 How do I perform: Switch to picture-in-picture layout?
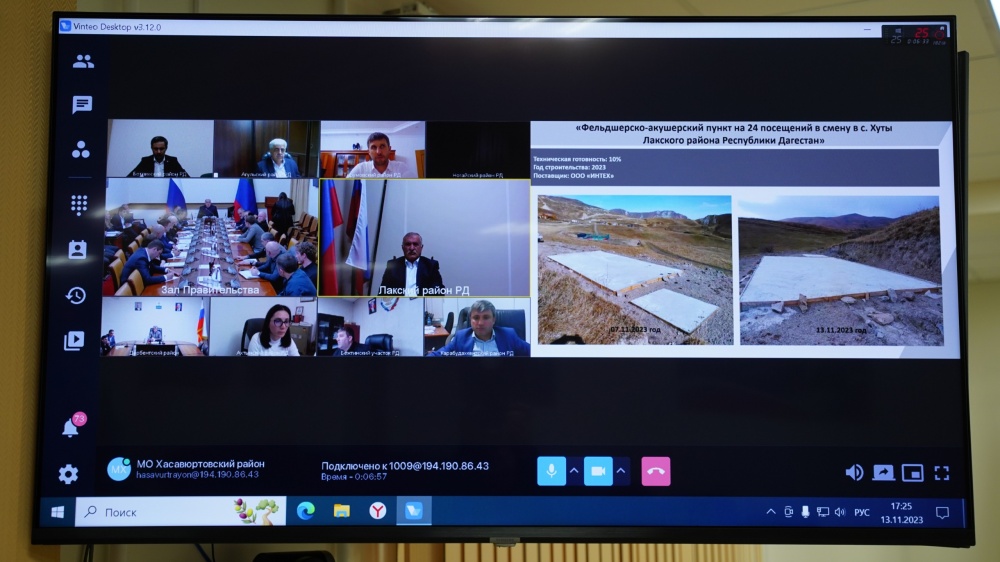point(912,473)
